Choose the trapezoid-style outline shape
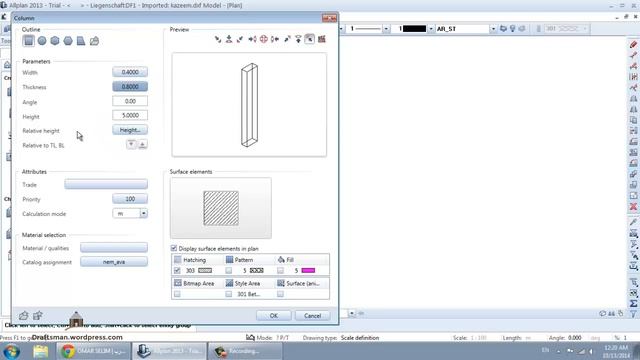 pos(81,41)
